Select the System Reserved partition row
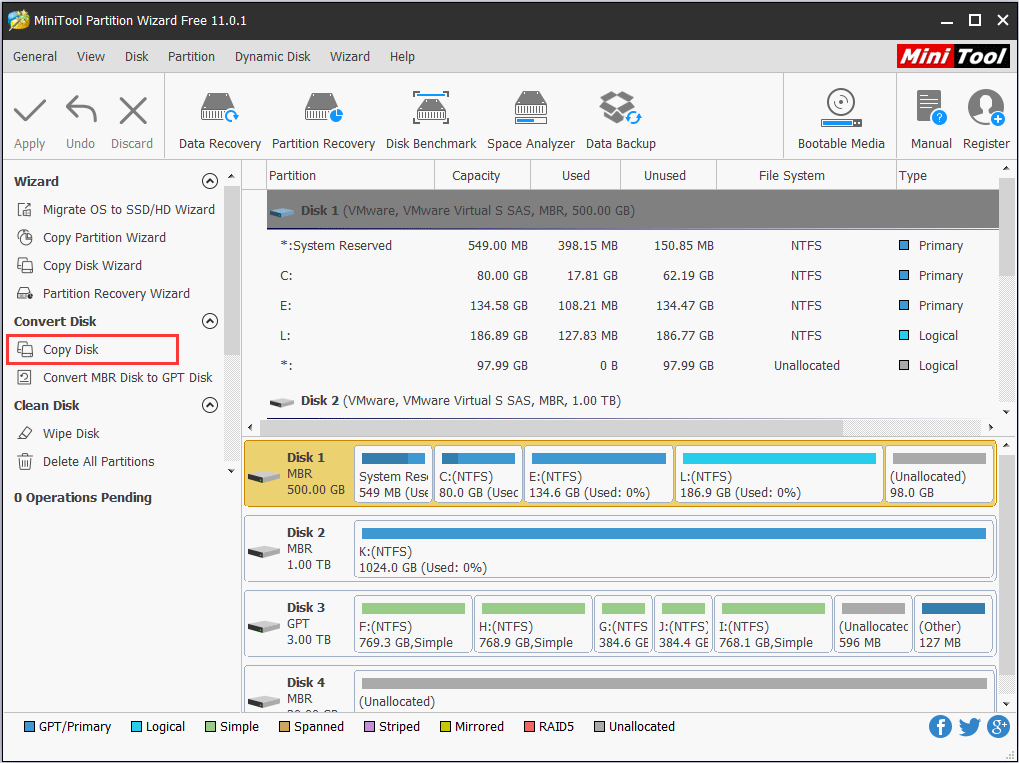Viewport: 1019px width, 763px height. coord(632,246)
